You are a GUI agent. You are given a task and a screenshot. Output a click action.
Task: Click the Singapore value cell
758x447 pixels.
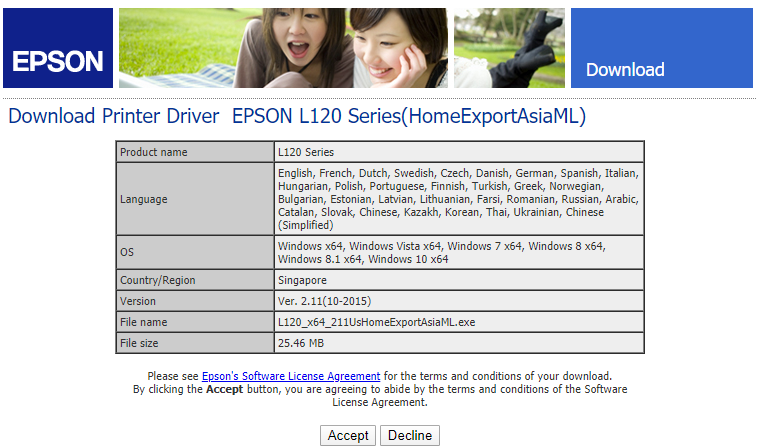tap(459, 280)
